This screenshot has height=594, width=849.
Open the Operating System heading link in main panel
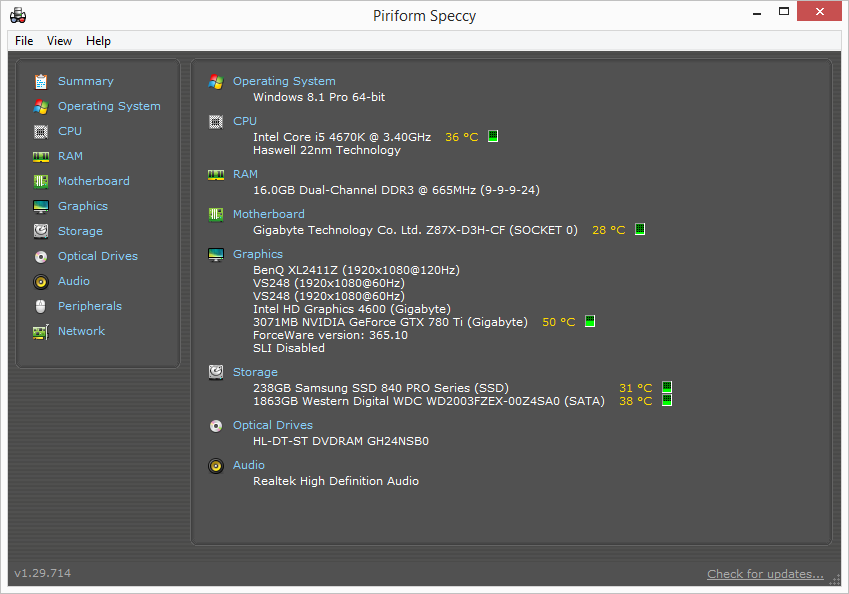click(284, 81)
